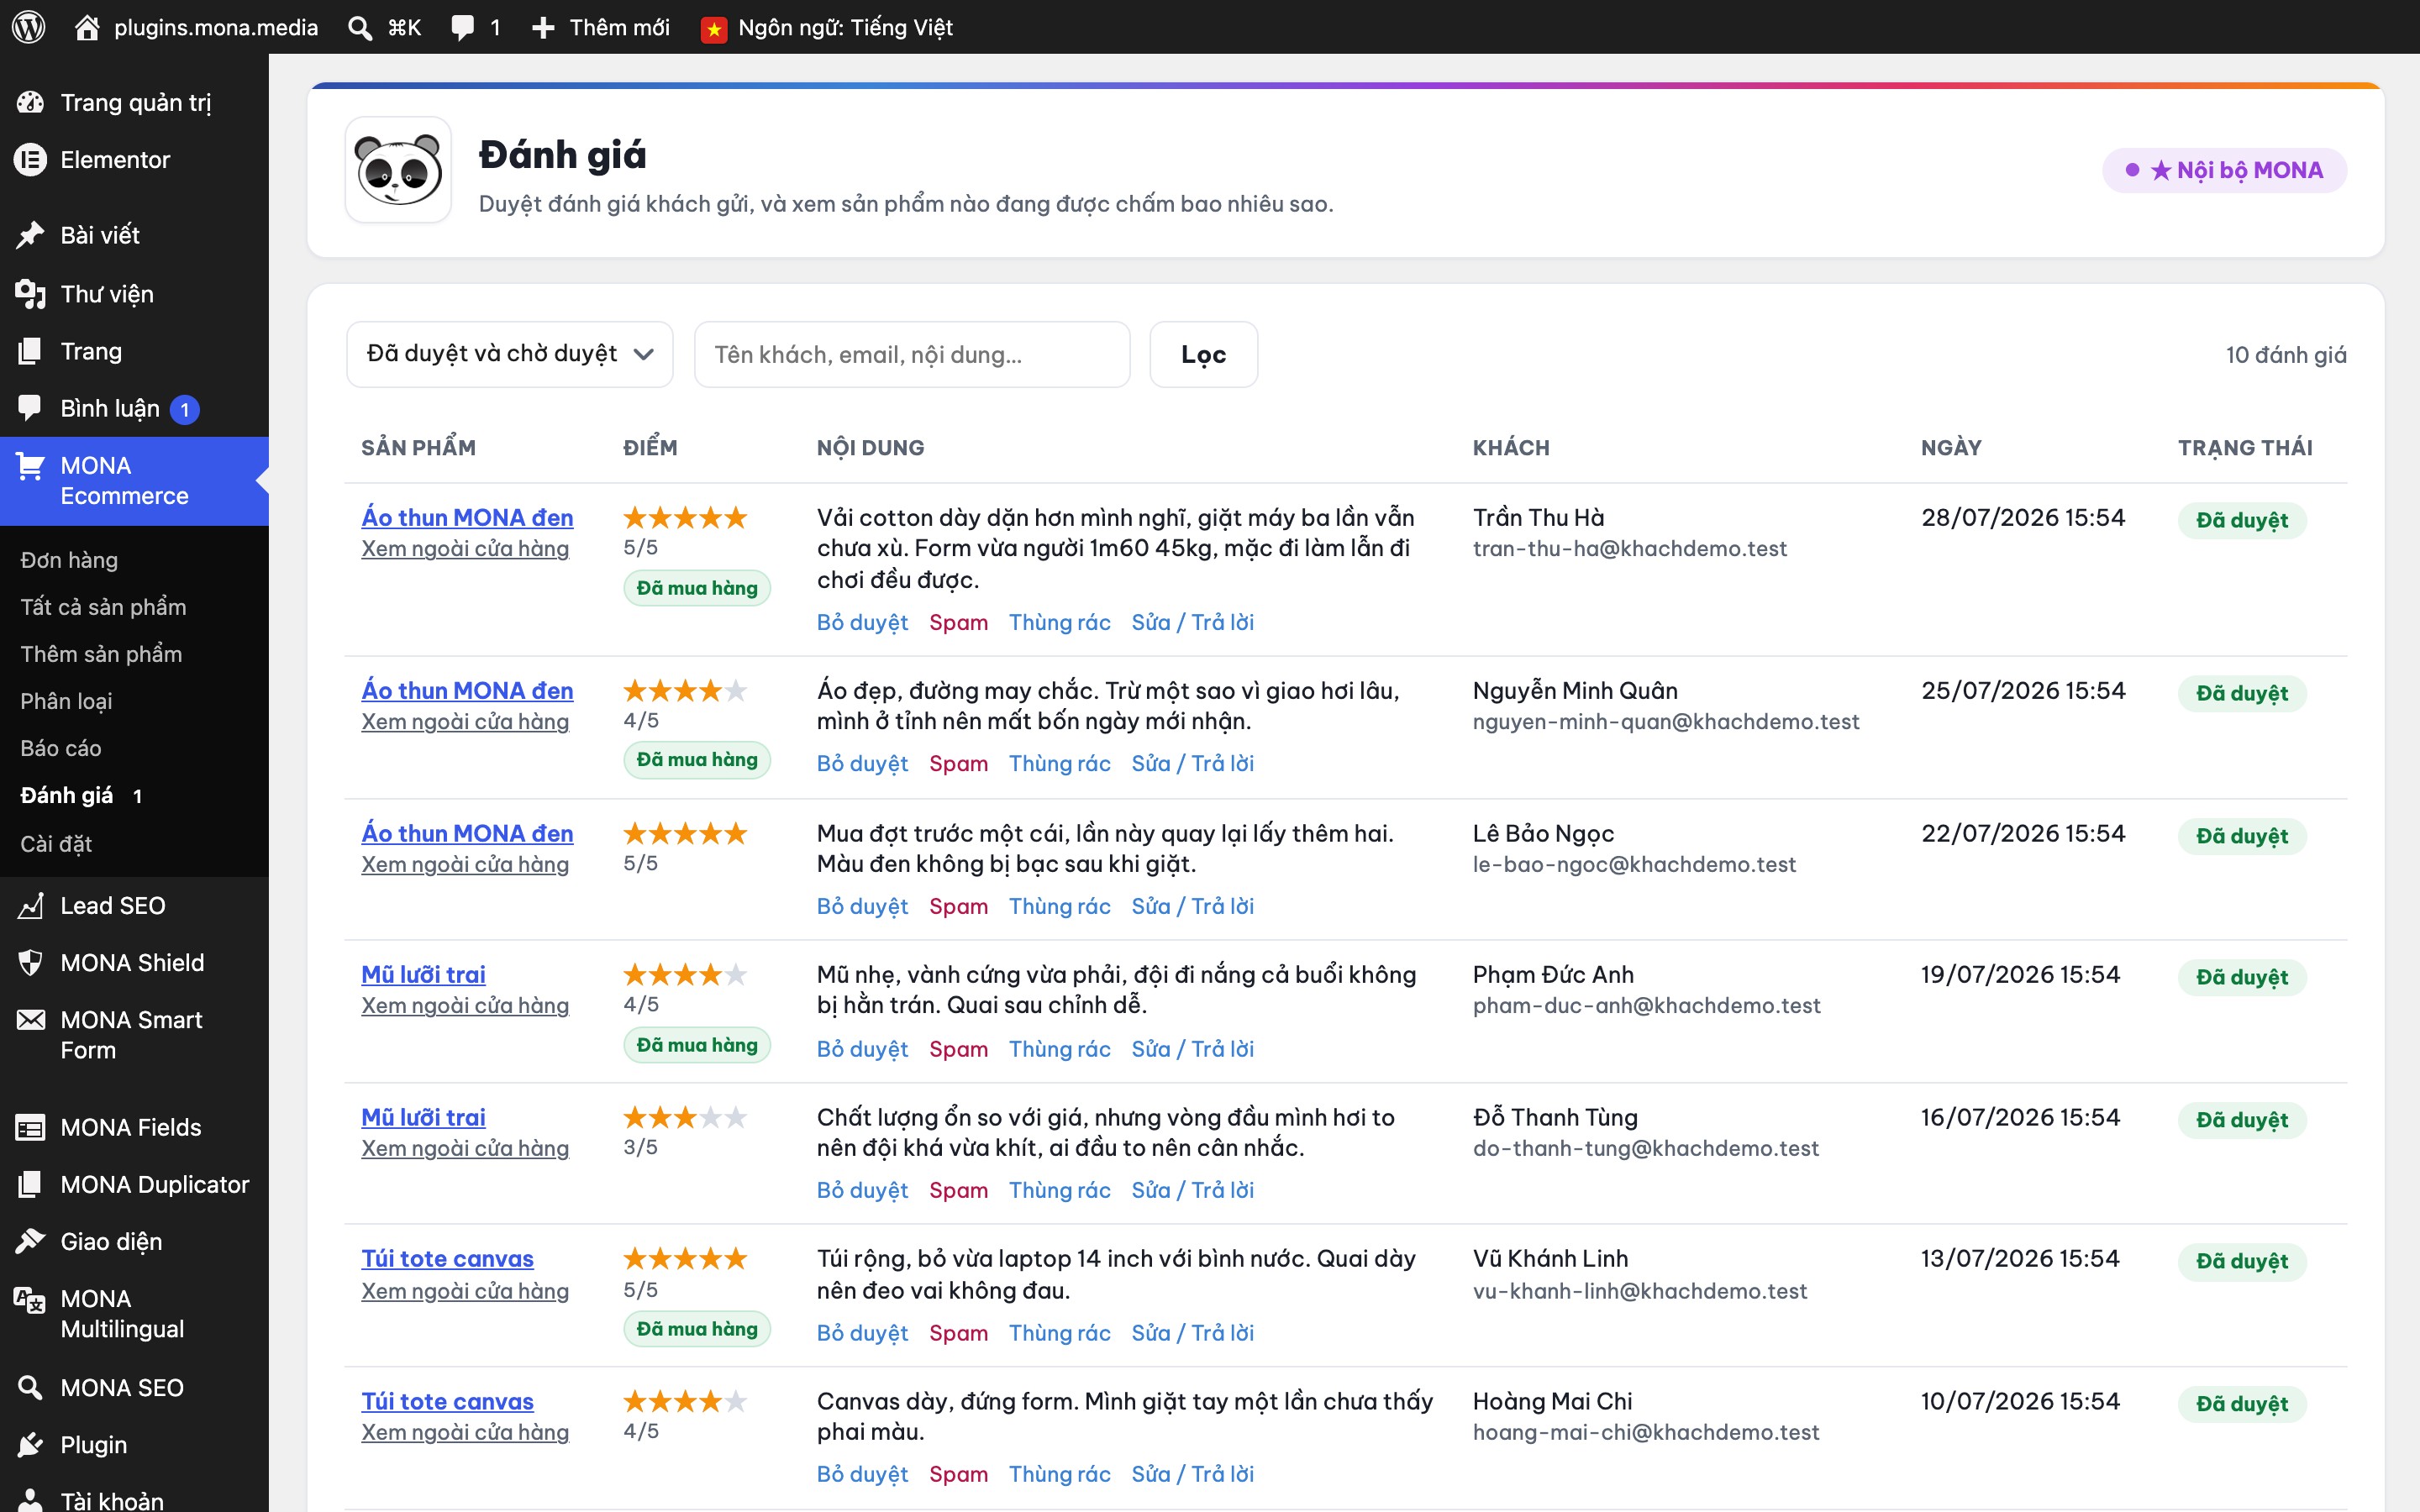Click the Tài khoản user icon

click(30, 1500)
